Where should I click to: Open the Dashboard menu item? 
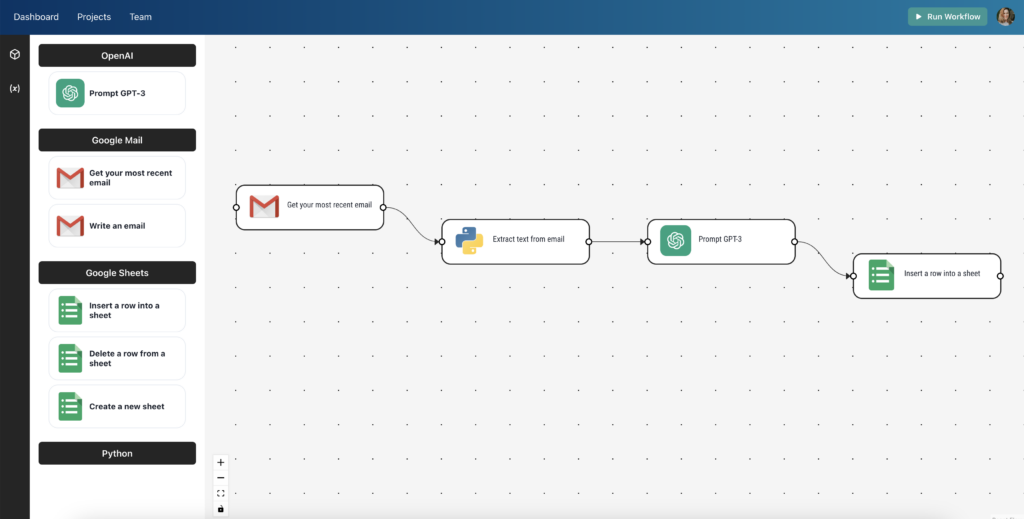(x=36, y=17)
